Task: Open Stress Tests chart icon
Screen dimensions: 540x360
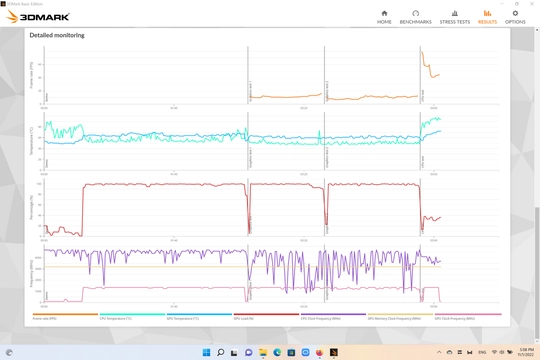Action: click(455, 13)
